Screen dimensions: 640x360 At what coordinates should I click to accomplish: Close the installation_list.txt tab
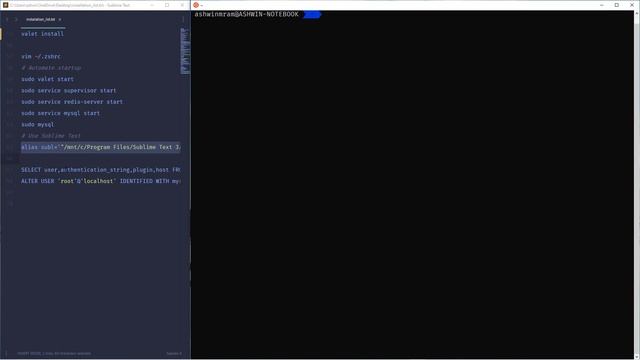click(60, 19)
